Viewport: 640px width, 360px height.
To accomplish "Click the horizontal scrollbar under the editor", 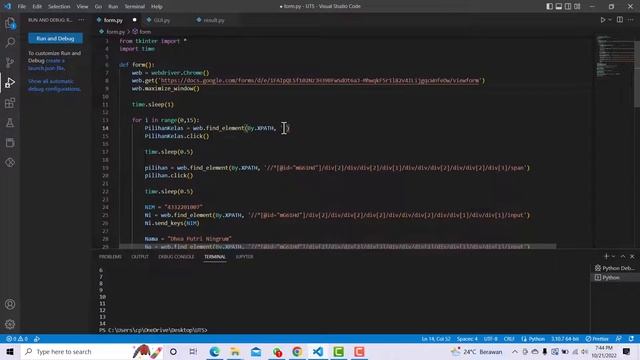I will (338, 247).
